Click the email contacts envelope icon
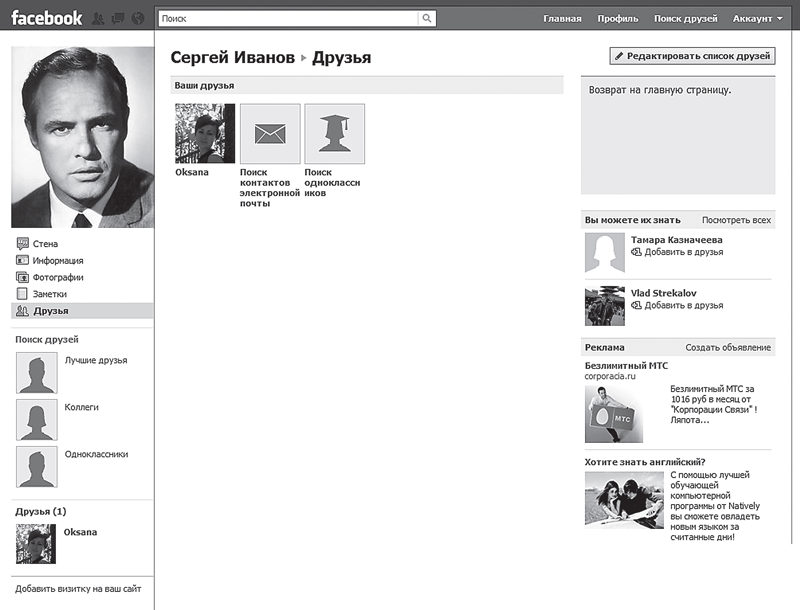The height and width of the screenshot is (610, 800). tap(270, 134)
